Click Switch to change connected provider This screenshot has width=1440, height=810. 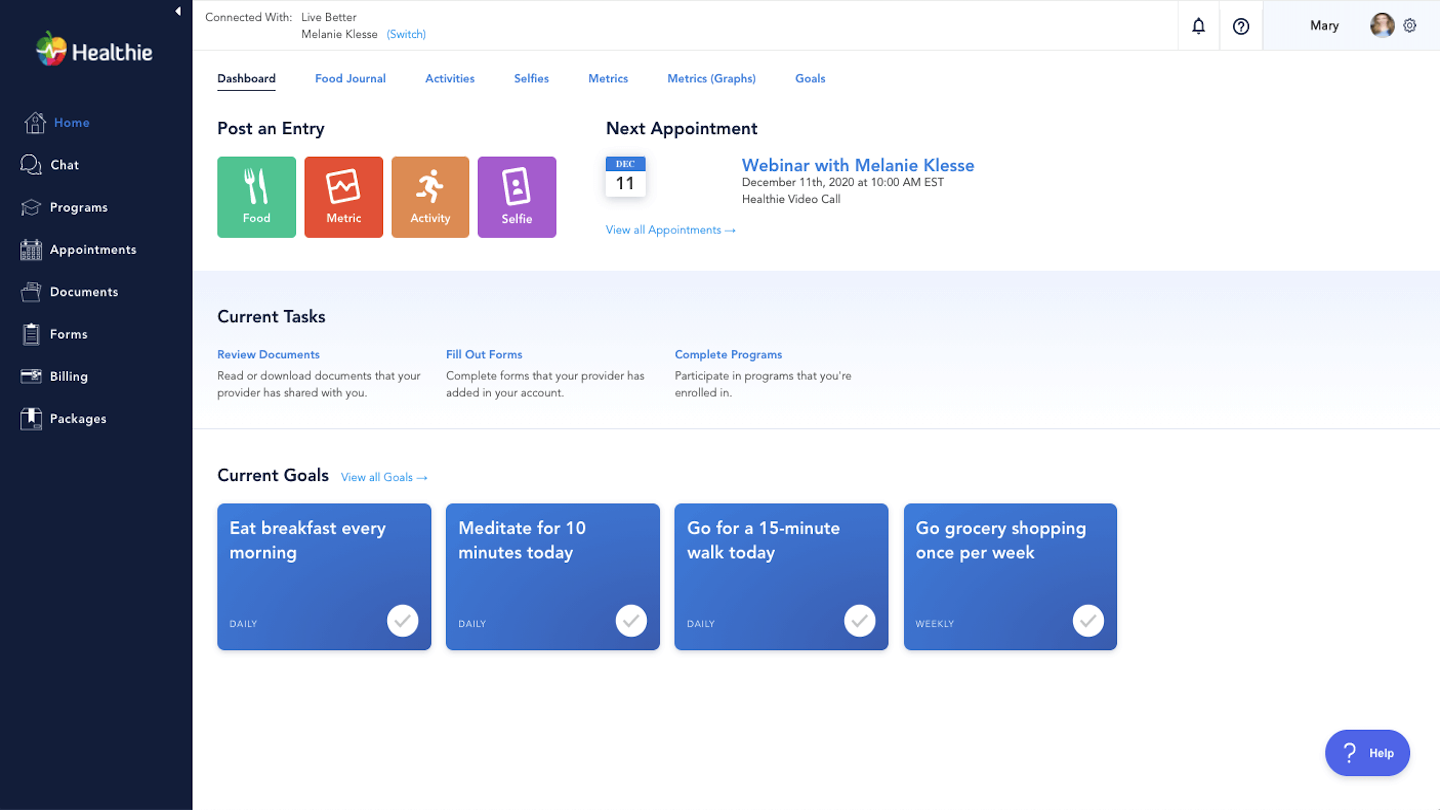pos(406,34)
